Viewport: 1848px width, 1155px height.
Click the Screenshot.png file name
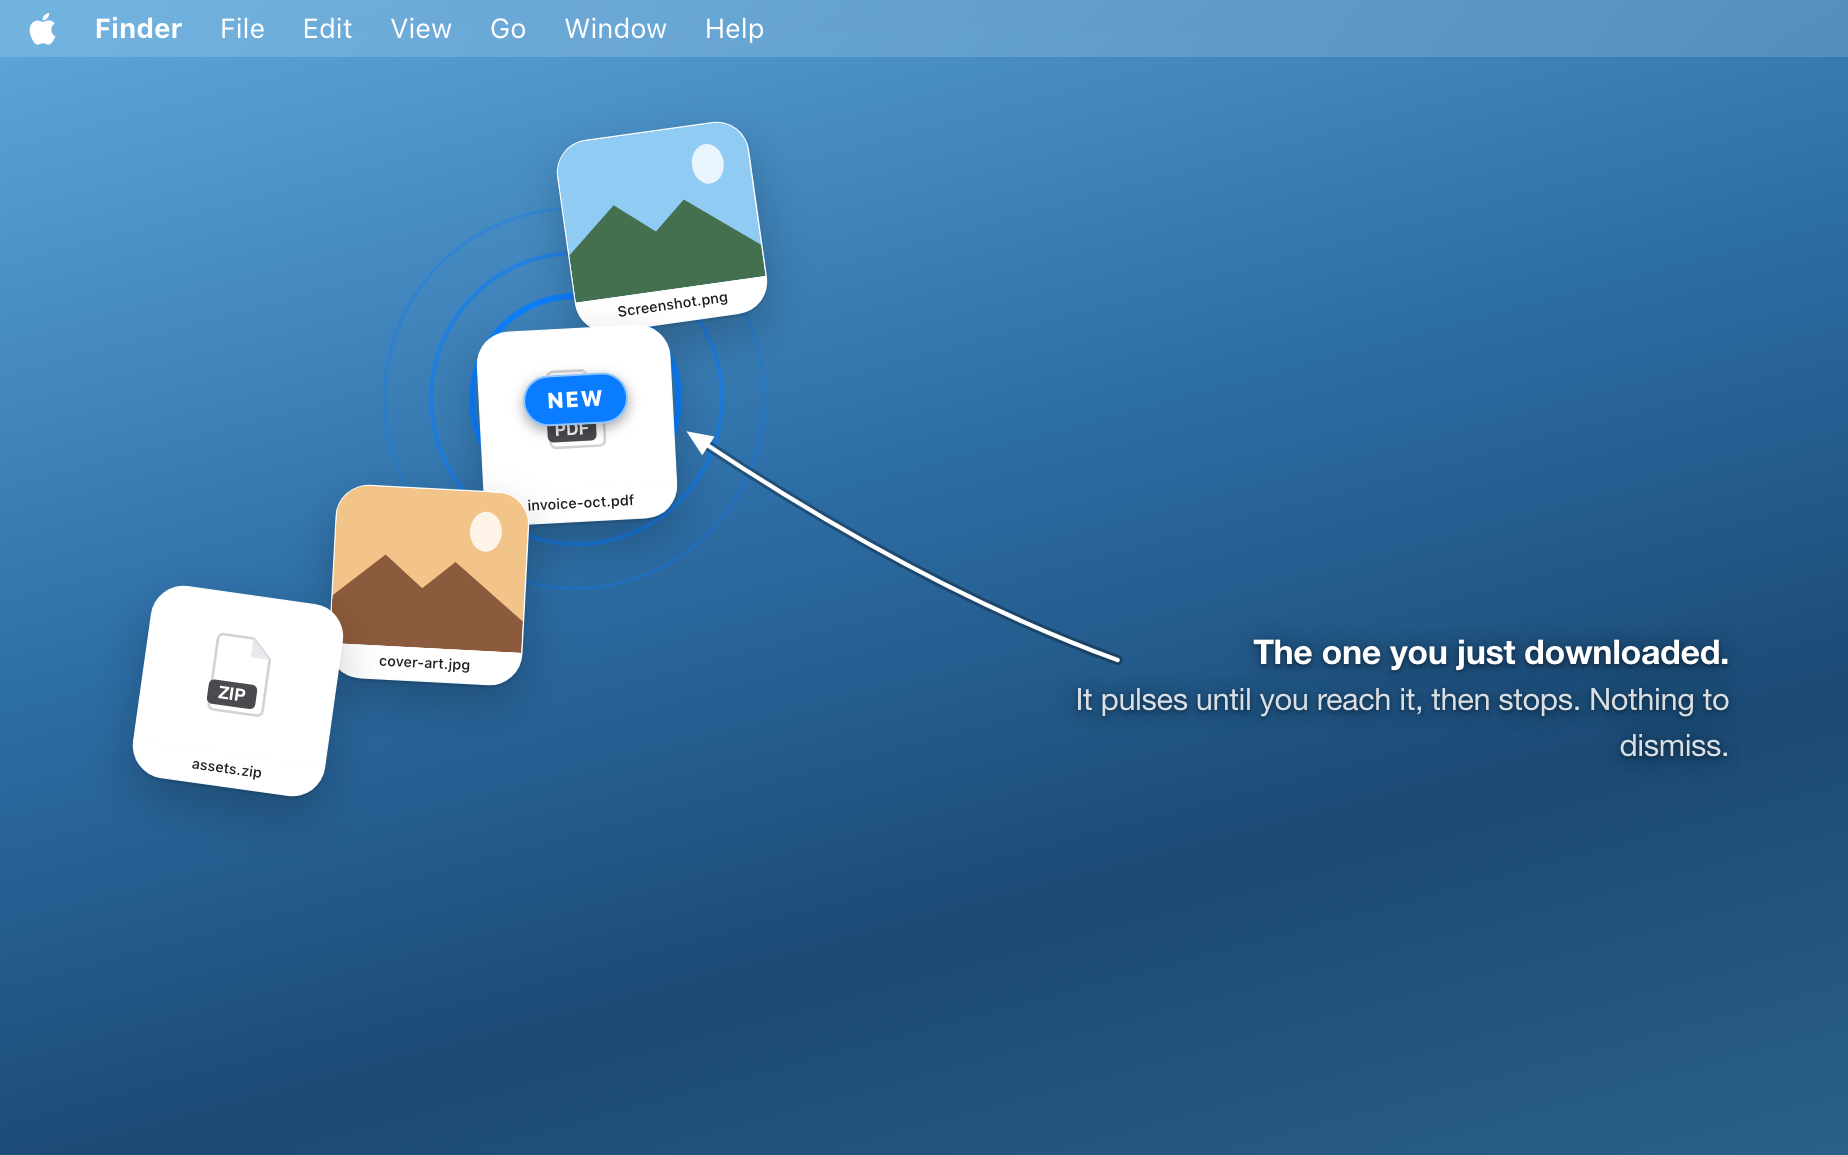pos(673,304)
